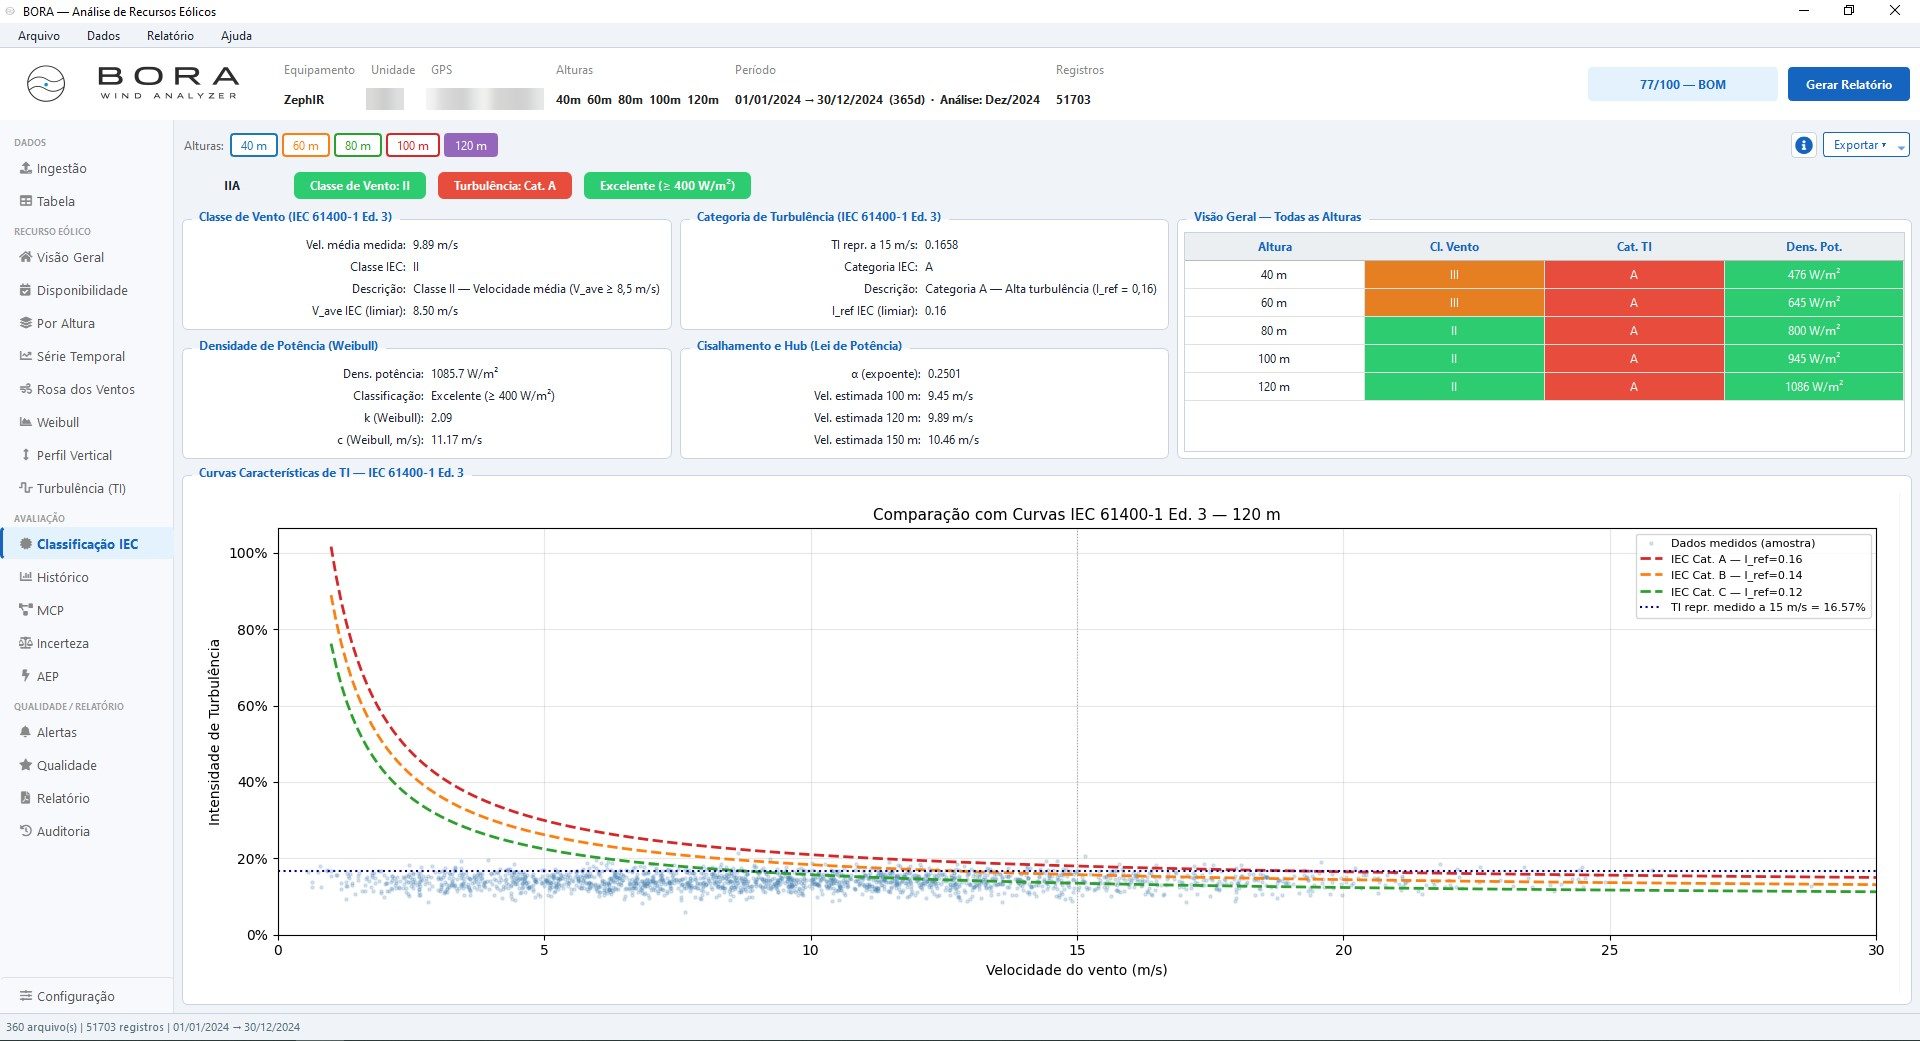This screenshot has height=1041, width=1920.
Task: Open the Ajuda menu
Action: tap(236, 36)
